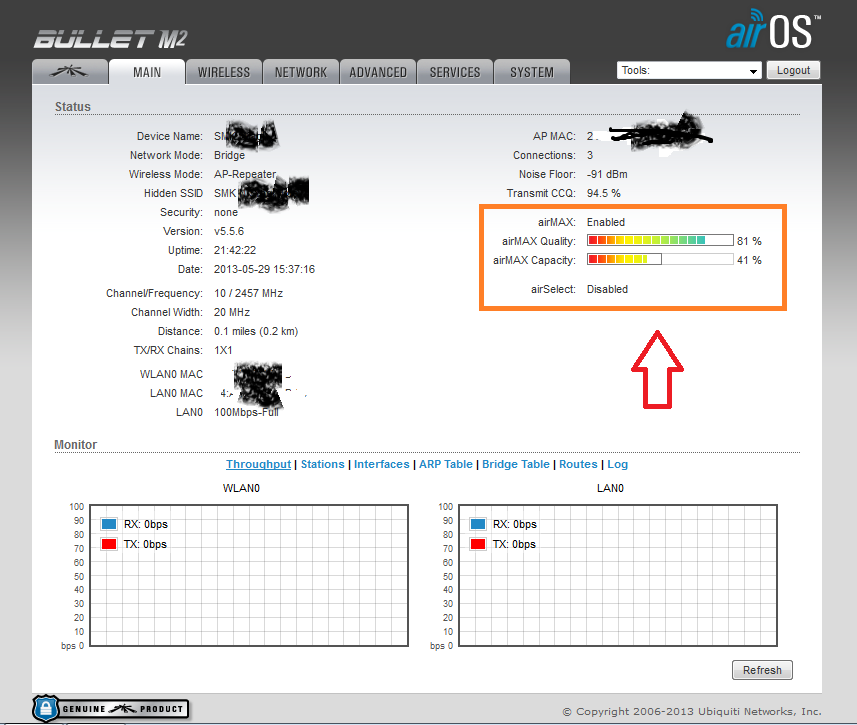Open the WIRELESS tab
Image resolution: width=857 pixels, height=725 pixels.
coord(224,72)
